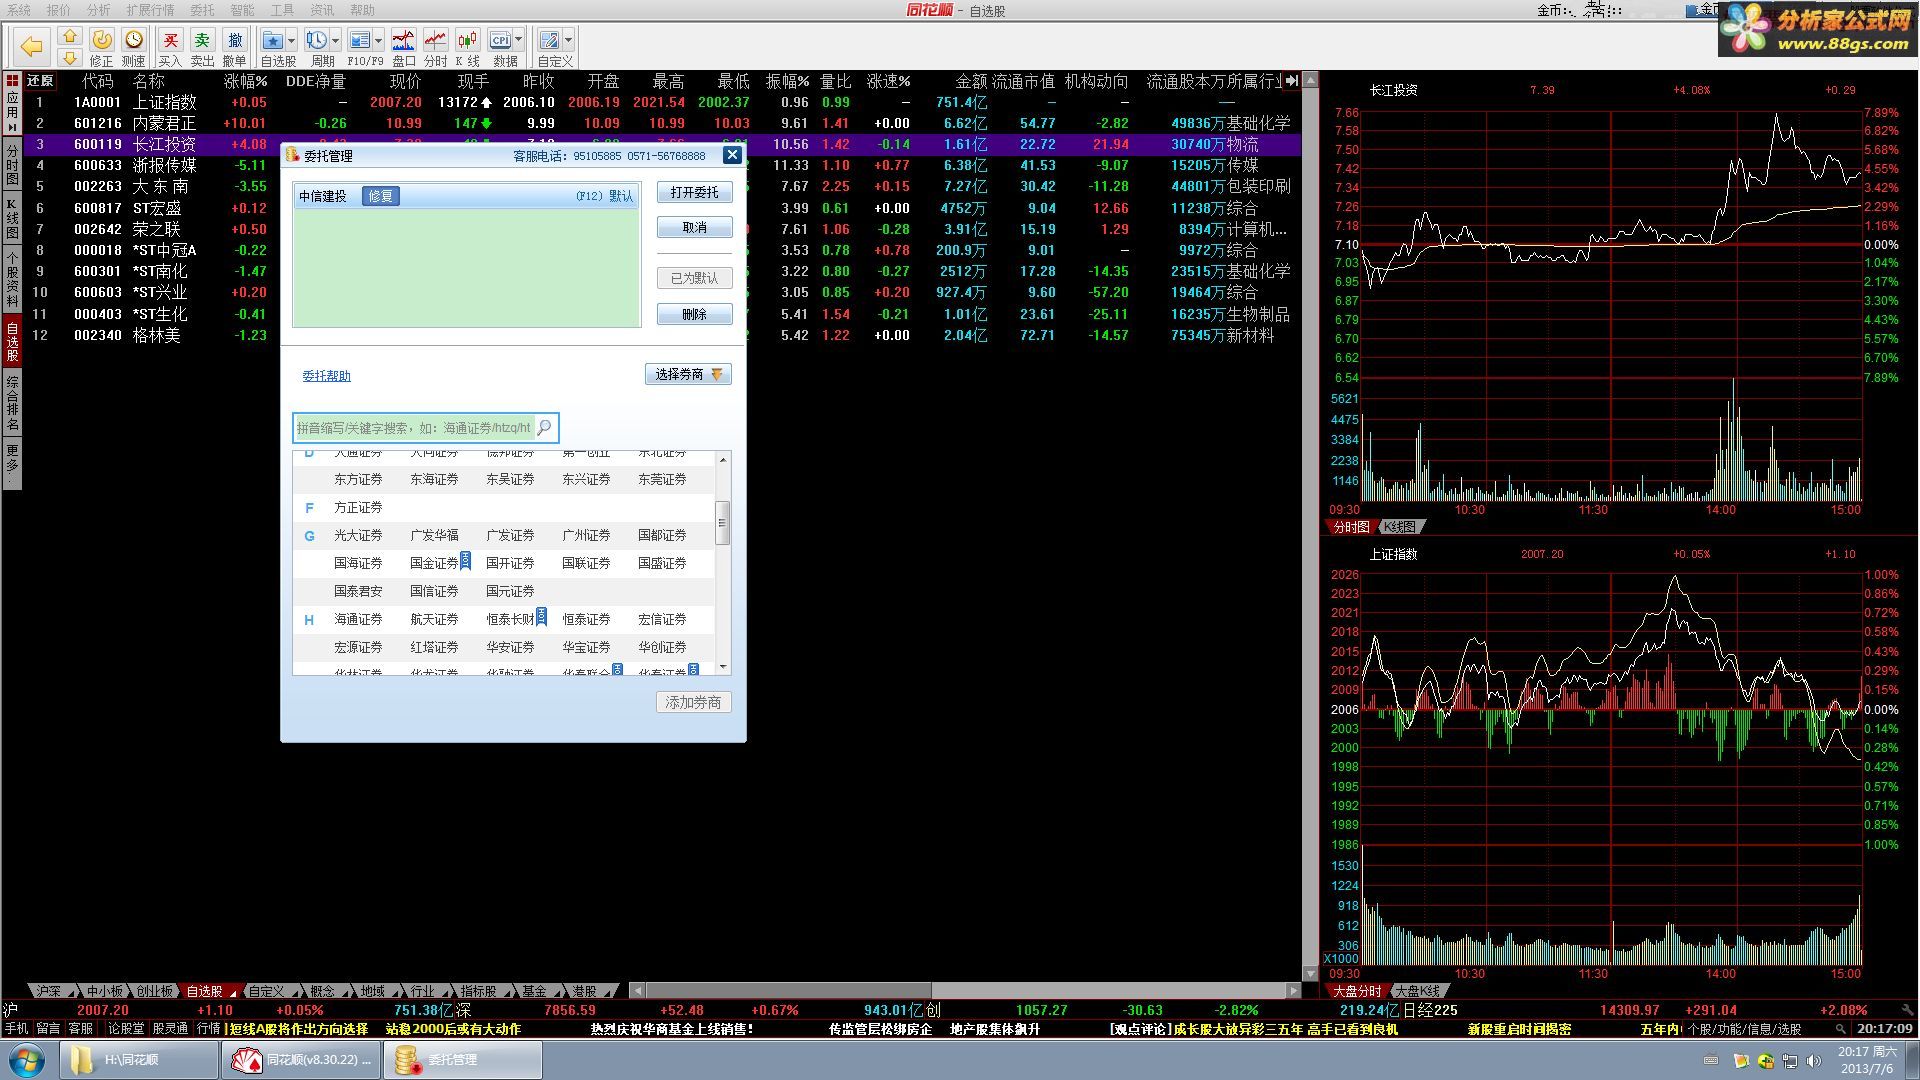The width and height of the screenshot is (1920, 1080).
Task: Click the red grid icon beside 还原
Action: (x=12, y=80)
